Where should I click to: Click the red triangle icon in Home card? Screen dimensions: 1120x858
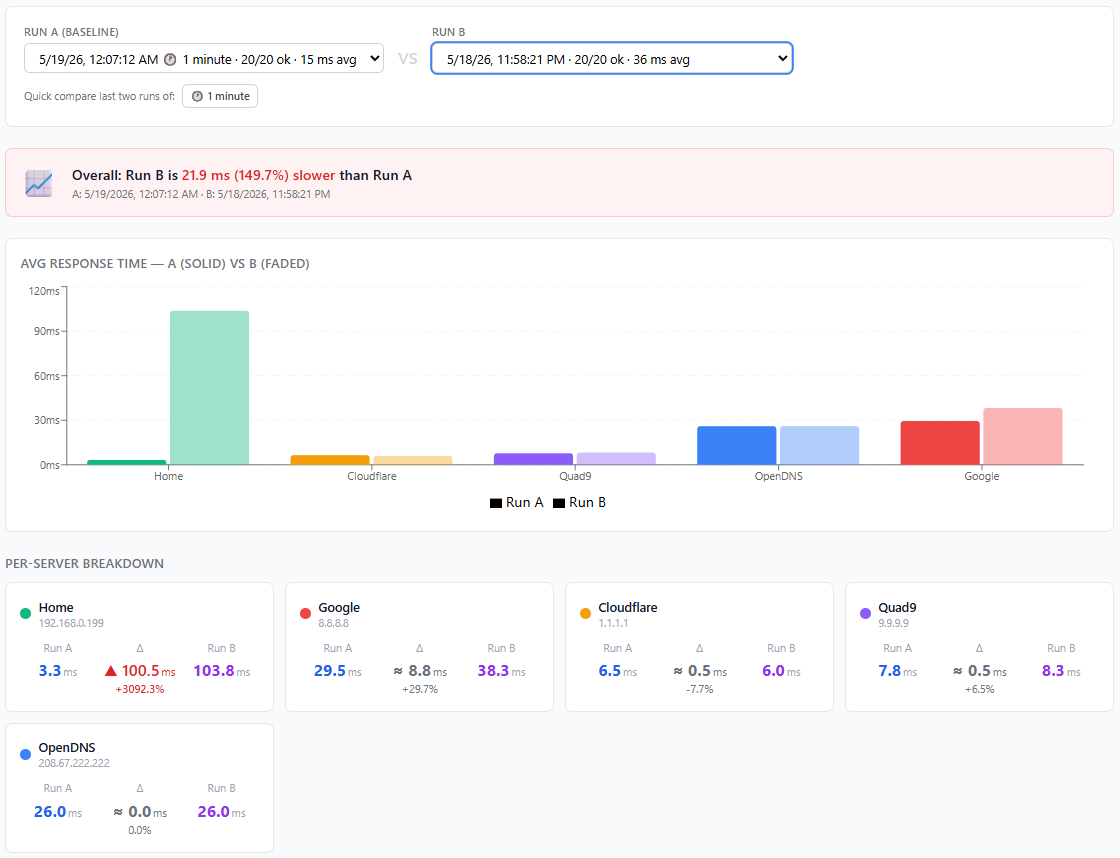coord(111,671)
